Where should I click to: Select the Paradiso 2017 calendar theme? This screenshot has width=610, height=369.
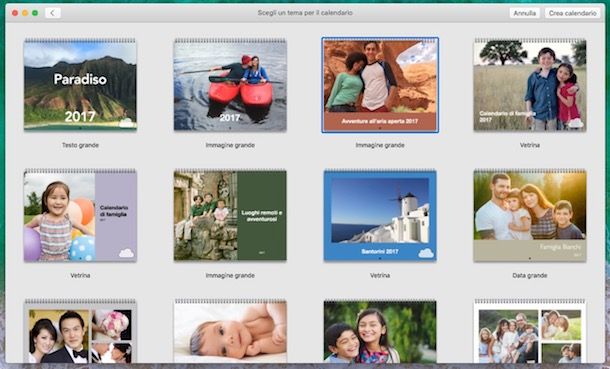point(80,84)
